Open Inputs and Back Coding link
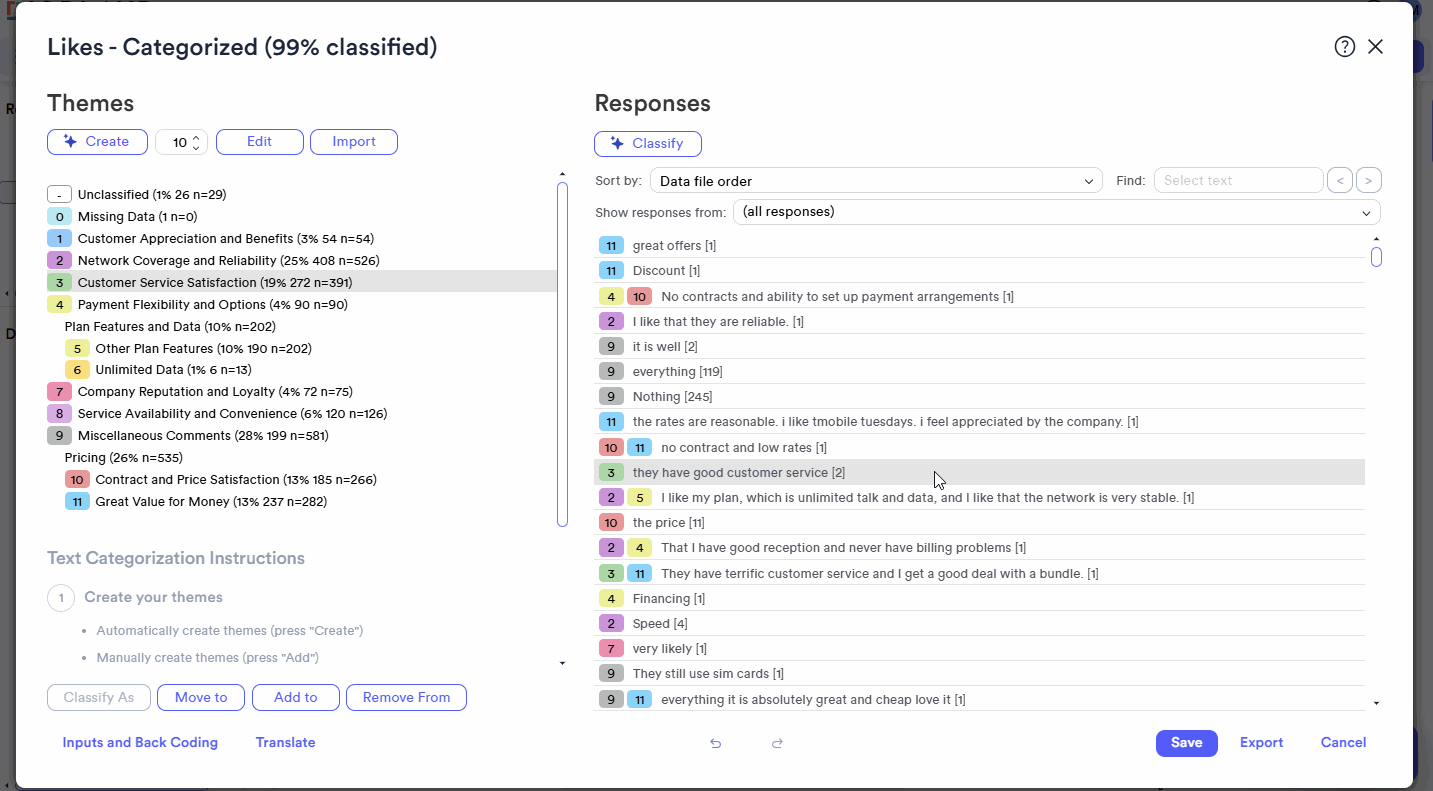 click(140, 743)
